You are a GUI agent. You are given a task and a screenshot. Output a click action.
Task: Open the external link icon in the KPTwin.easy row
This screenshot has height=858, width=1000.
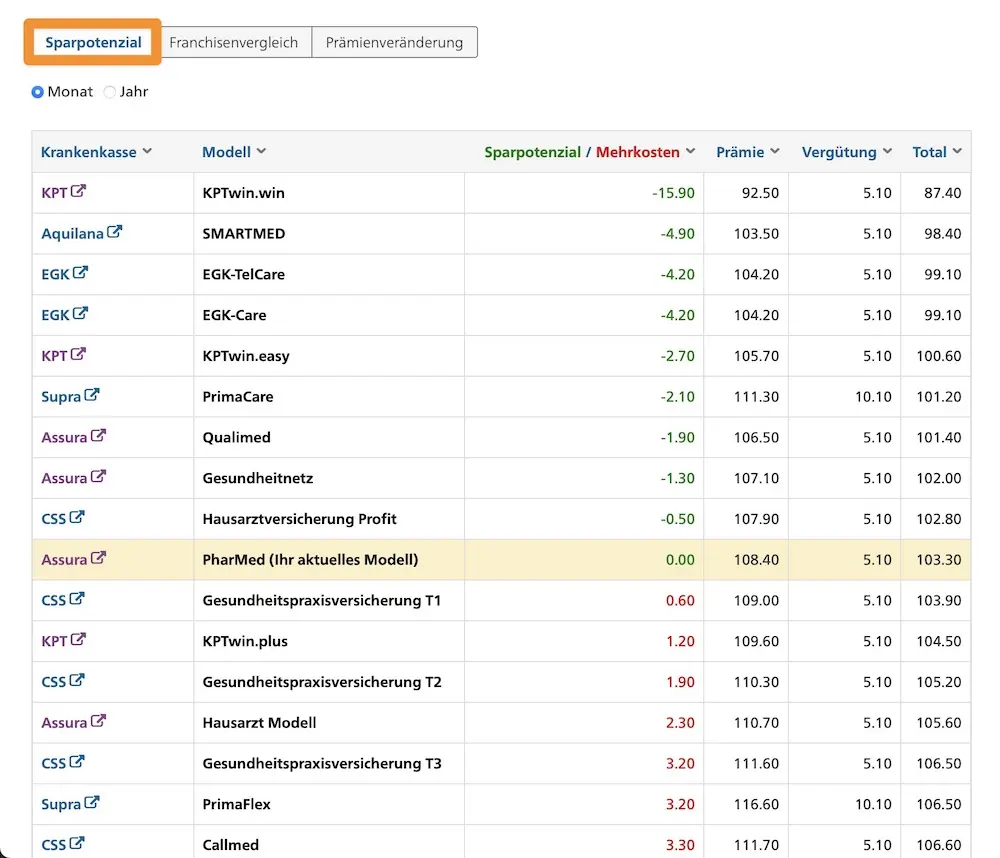pos(78,355)
